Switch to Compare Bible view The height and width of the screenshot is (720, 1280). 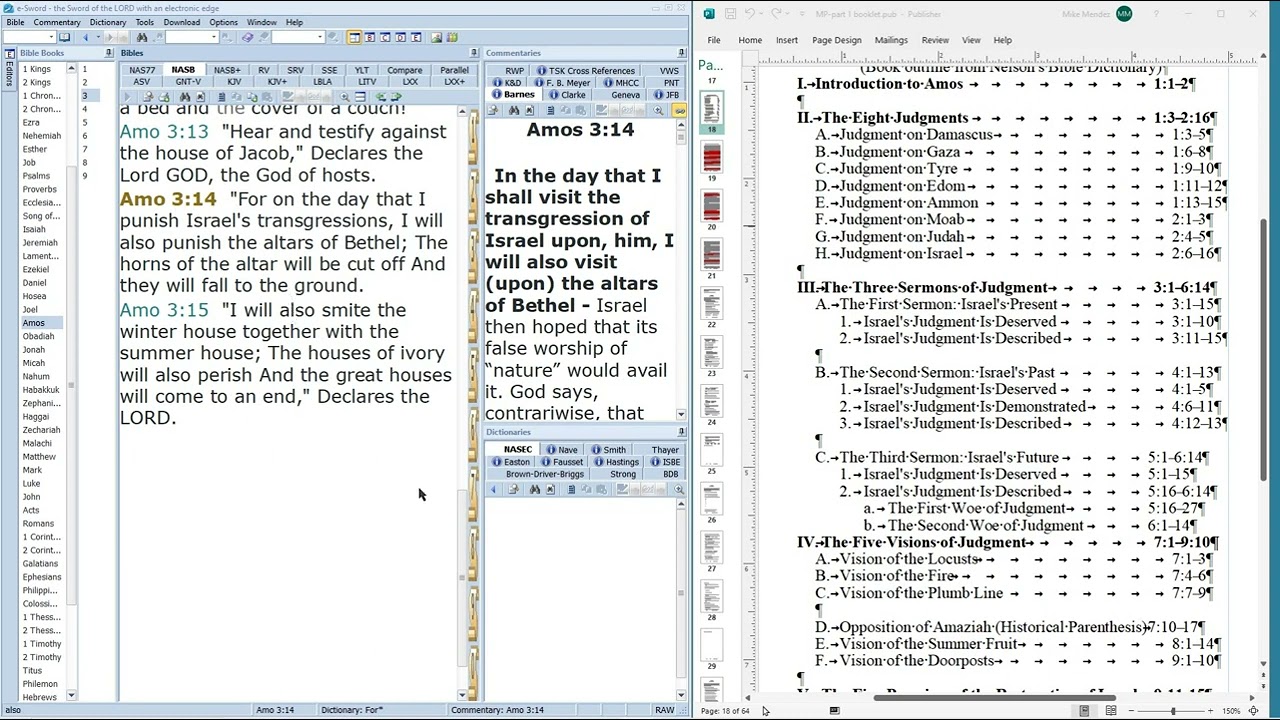[x=404, y=71]
